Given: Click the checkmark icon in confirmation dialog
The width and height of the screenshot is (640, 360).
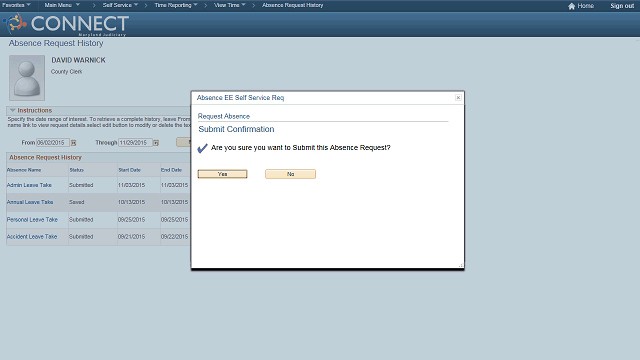Looking at the screenshot, I should click(202, 148).
